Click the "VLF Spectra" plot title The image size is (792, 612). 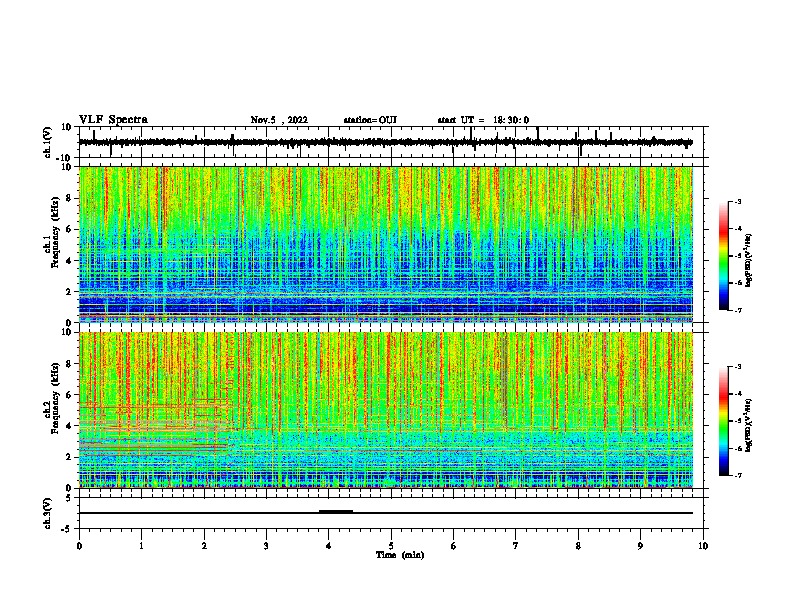click(113, 120)
